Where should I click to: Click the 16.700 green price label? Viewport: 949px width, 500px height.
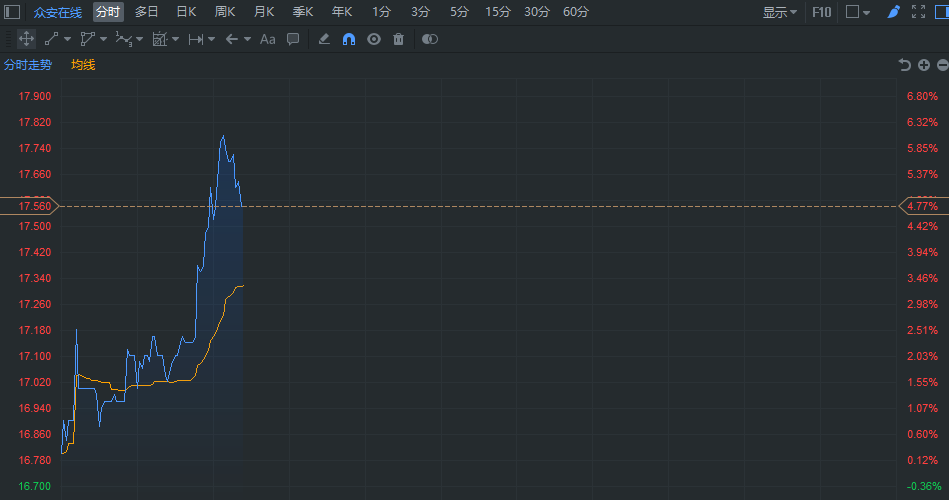pos(34,486)
